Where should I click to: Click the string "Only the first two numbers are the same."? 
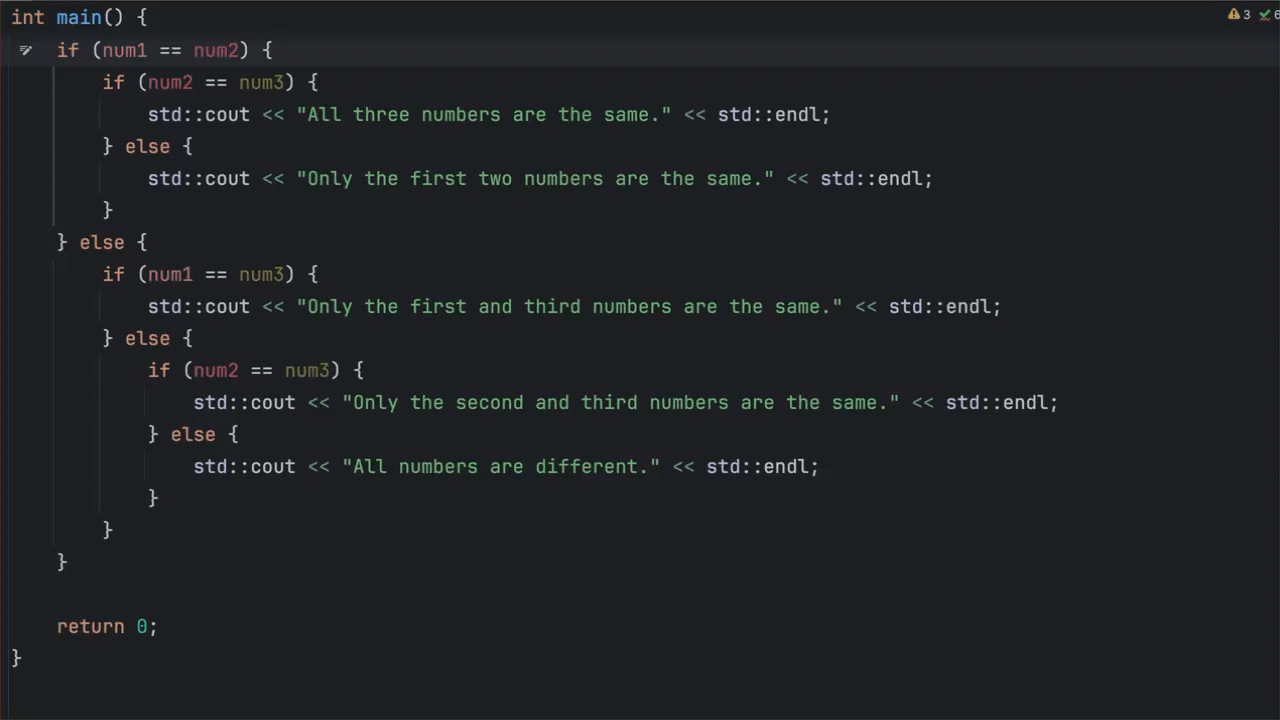pos(535,178)
